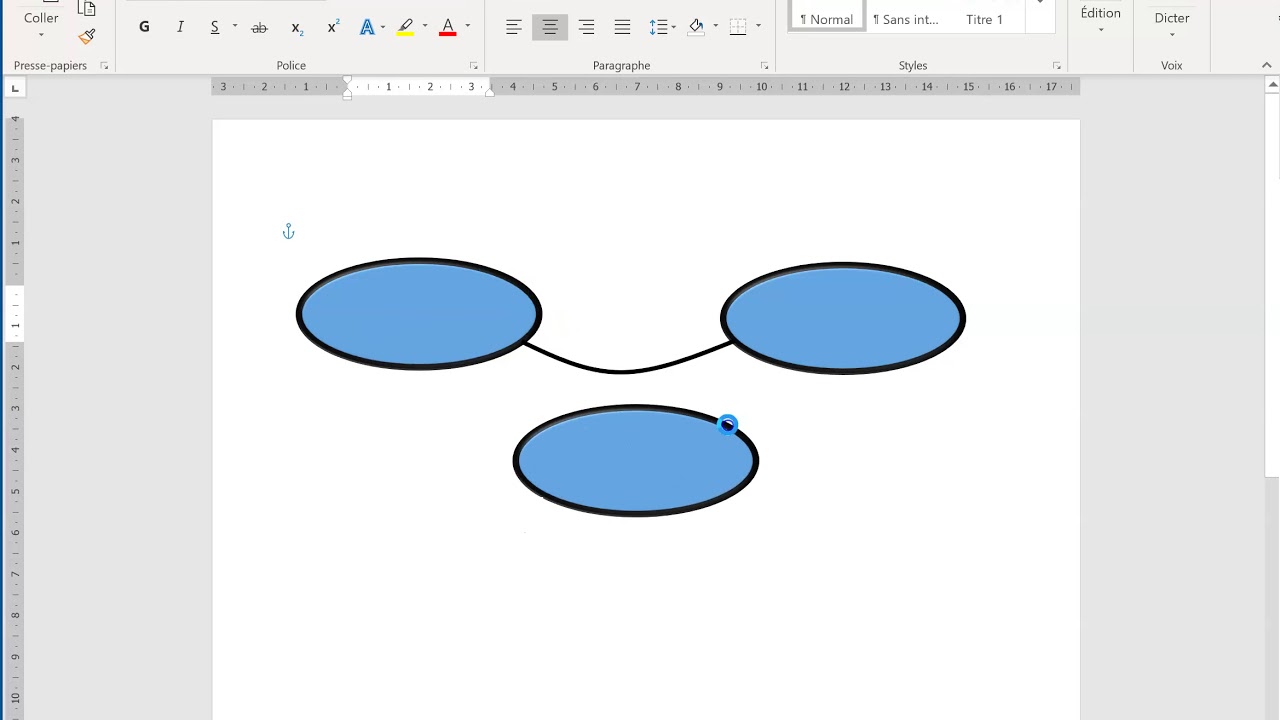Viewport: 1280px width, 720px height.
Task: Collapse the ribbon with the chevron
Action: point(1266,66)
